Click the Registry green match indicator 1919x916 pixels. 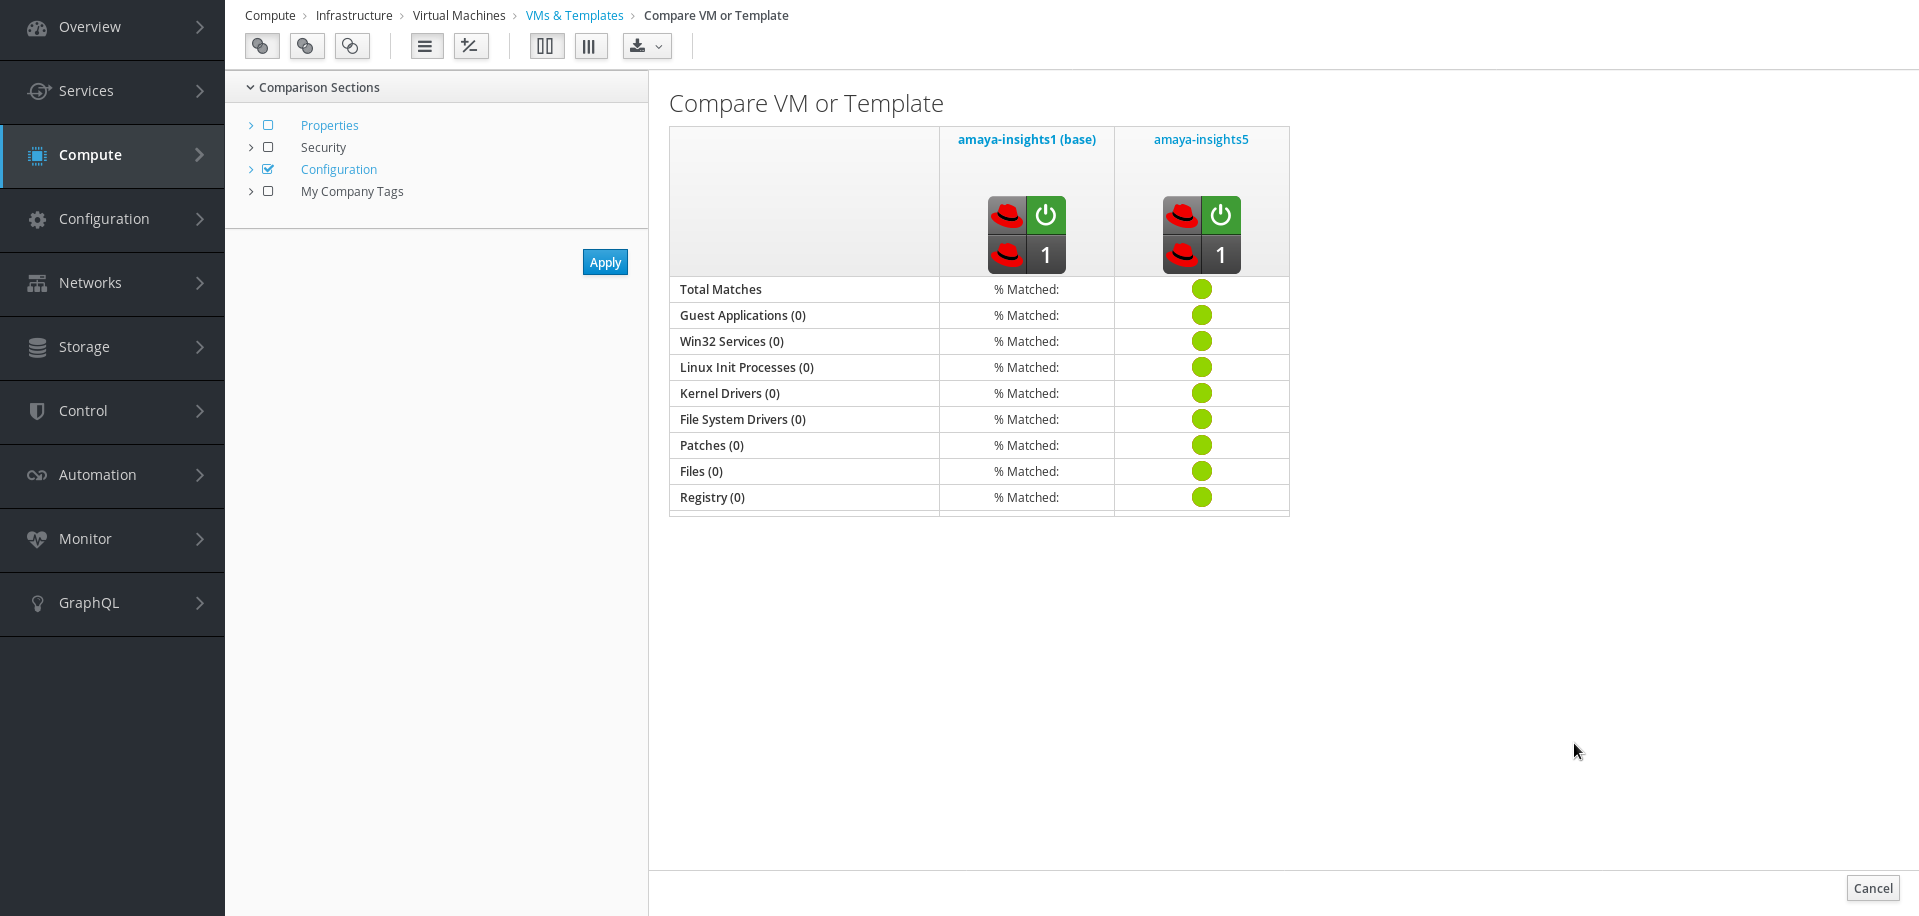point(1202,497)
